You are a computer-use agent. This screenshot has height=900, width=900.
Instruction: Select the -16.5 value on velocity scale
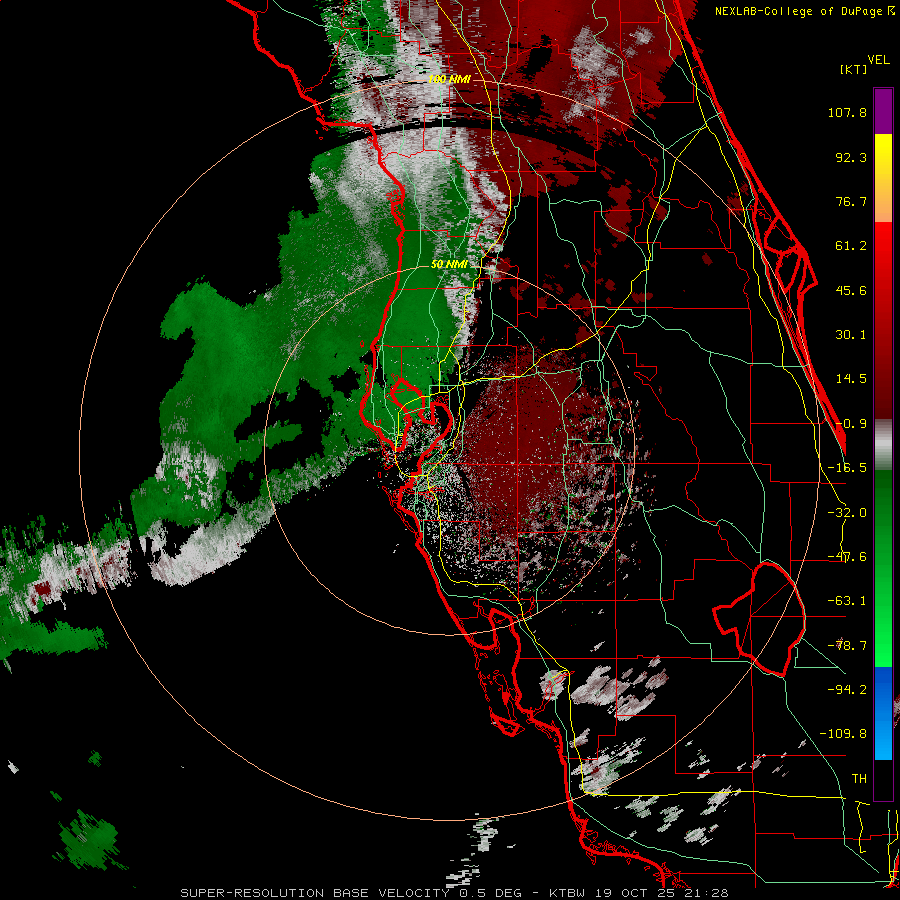click(847, 468)
